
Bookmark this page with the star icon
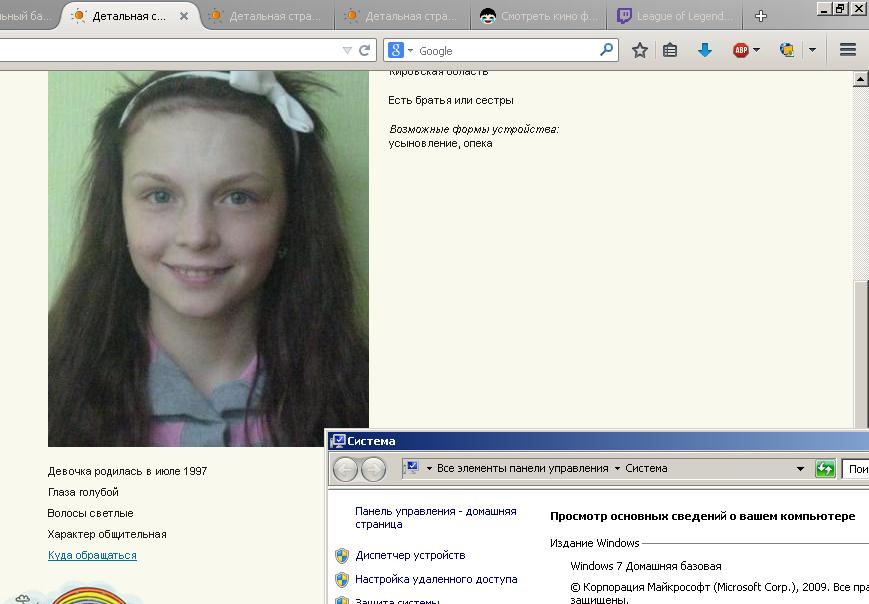tap(640, 50)
